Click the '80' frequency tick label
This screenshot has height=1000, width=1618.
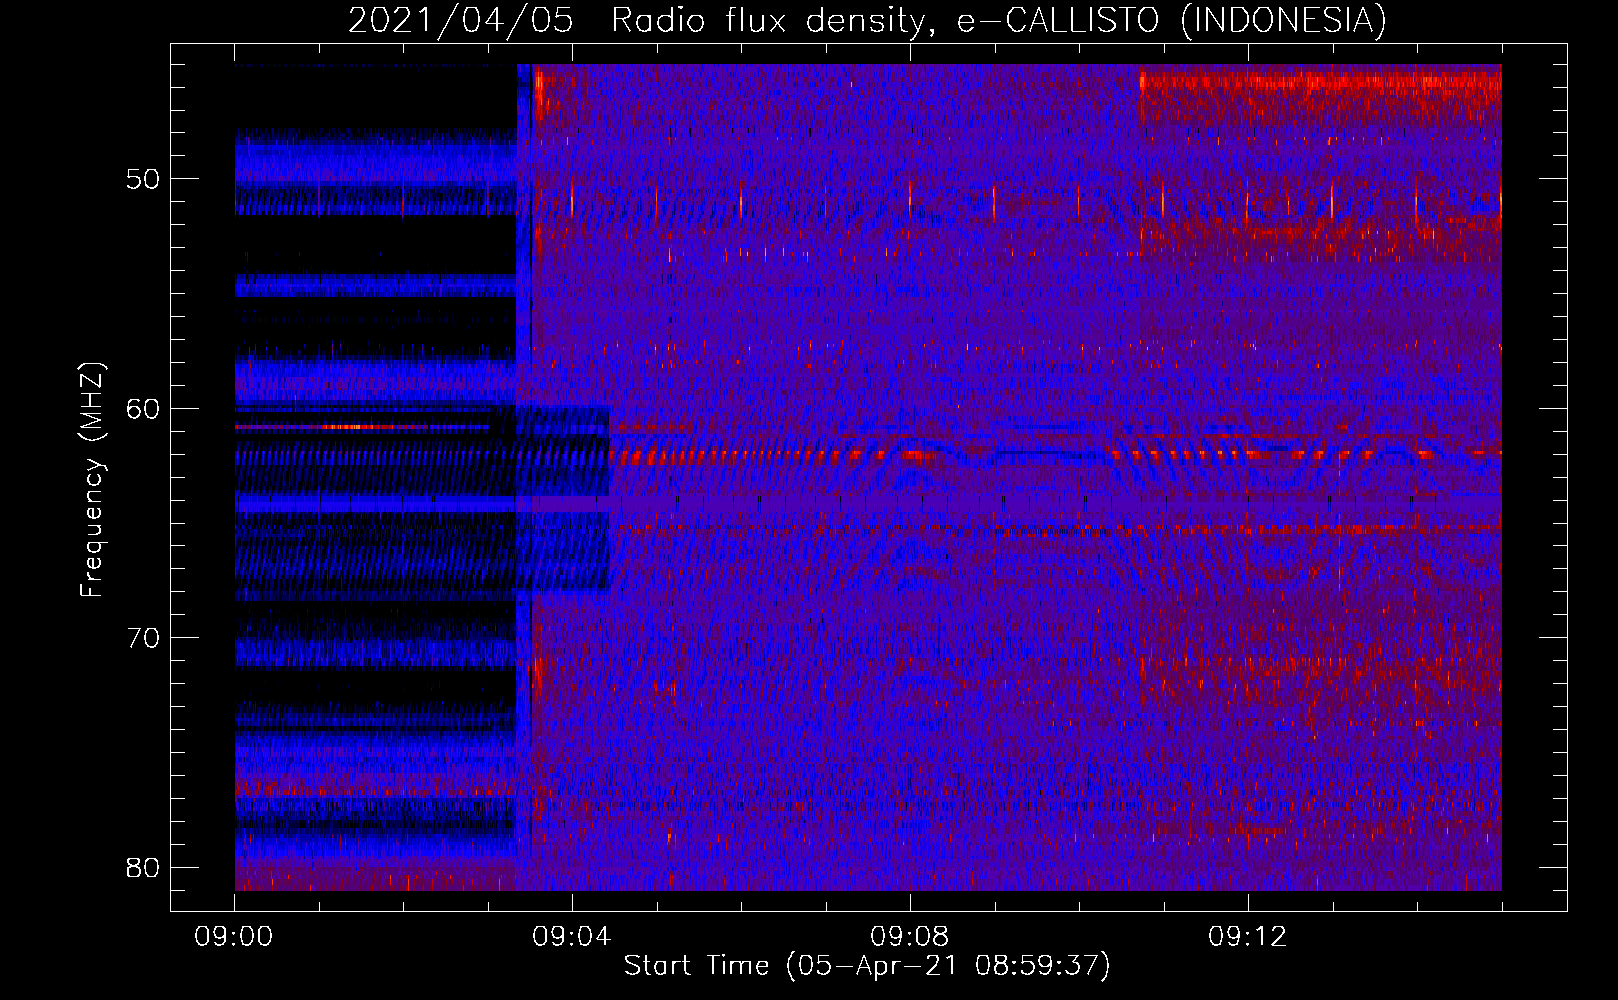tap(143, 867)
